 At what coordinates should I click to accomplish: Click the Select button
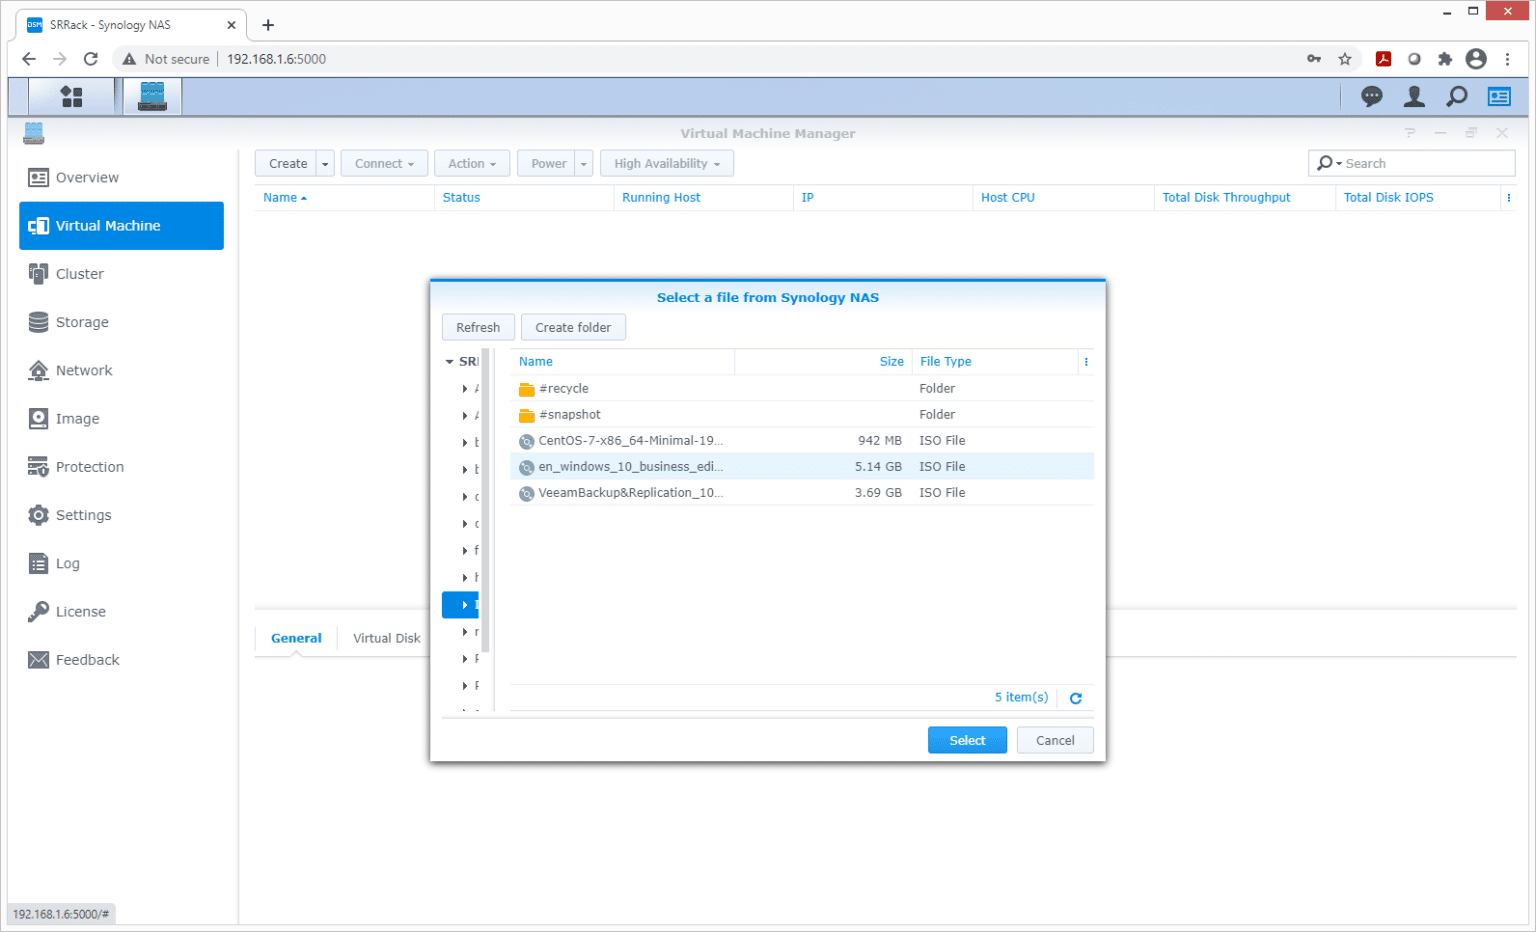point(967,741)
